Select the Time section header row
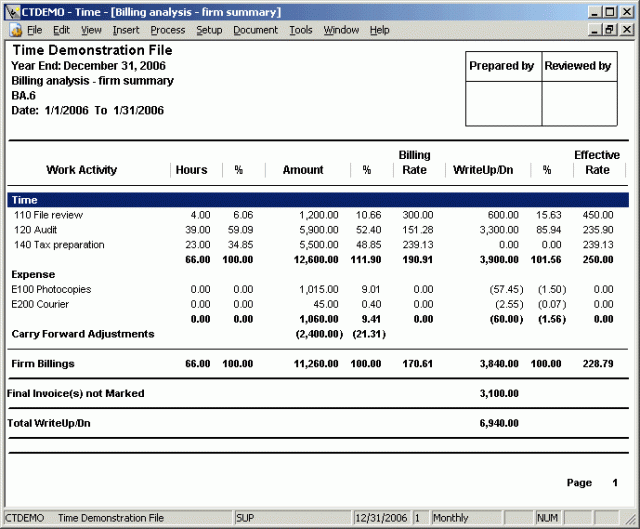Screen dimensions: 640x529 pos(318,200)
